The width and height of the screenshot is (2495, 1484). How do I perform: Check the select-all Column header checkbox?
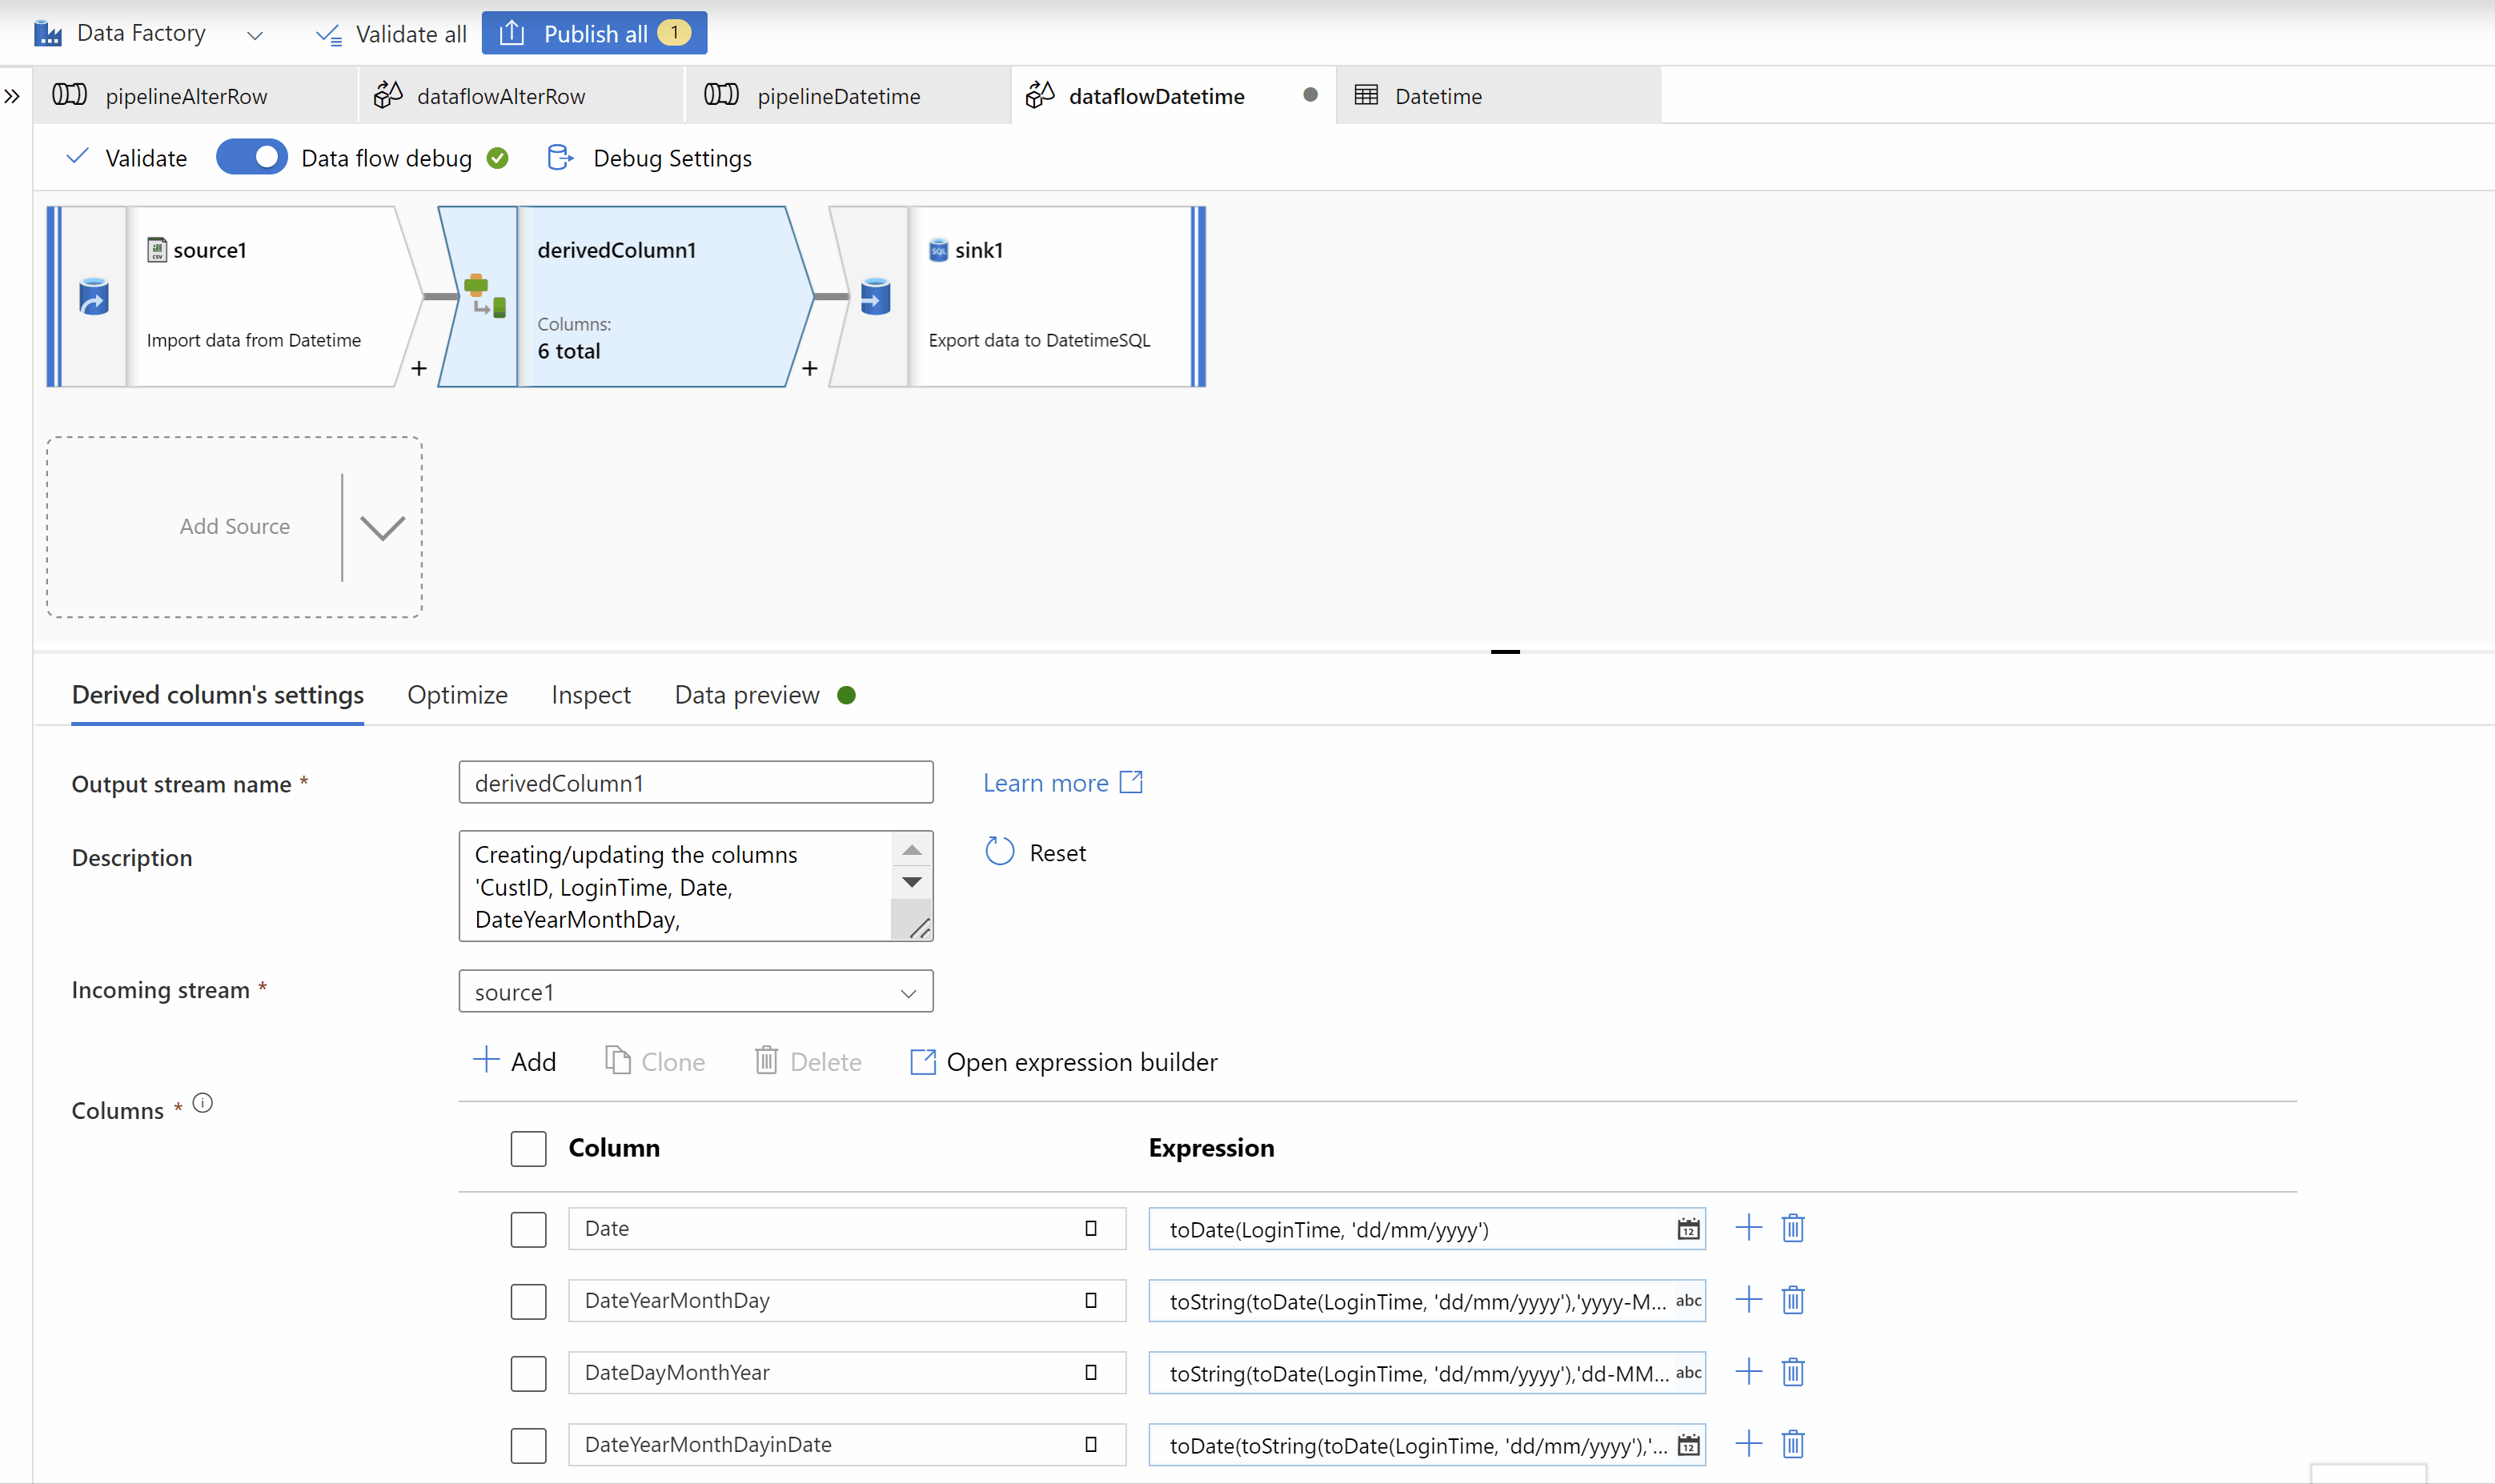528,1148
